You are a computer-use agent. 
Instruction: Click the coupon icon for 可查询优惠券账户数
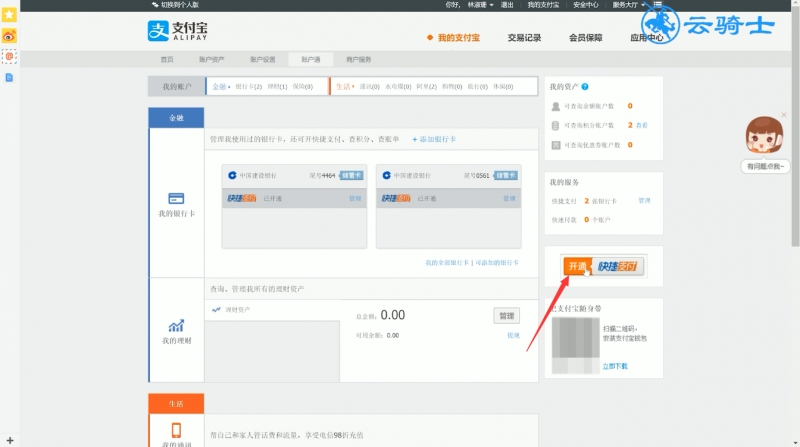click(x=556, y=145)
